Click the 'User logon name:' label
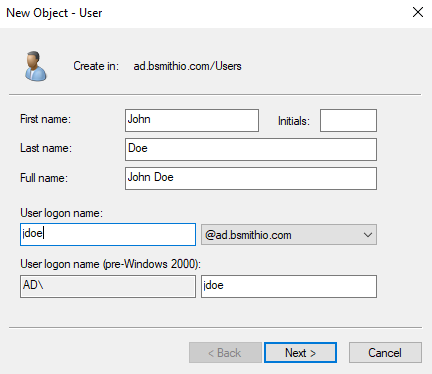This screenshot has width=432, height=374. 61,213
